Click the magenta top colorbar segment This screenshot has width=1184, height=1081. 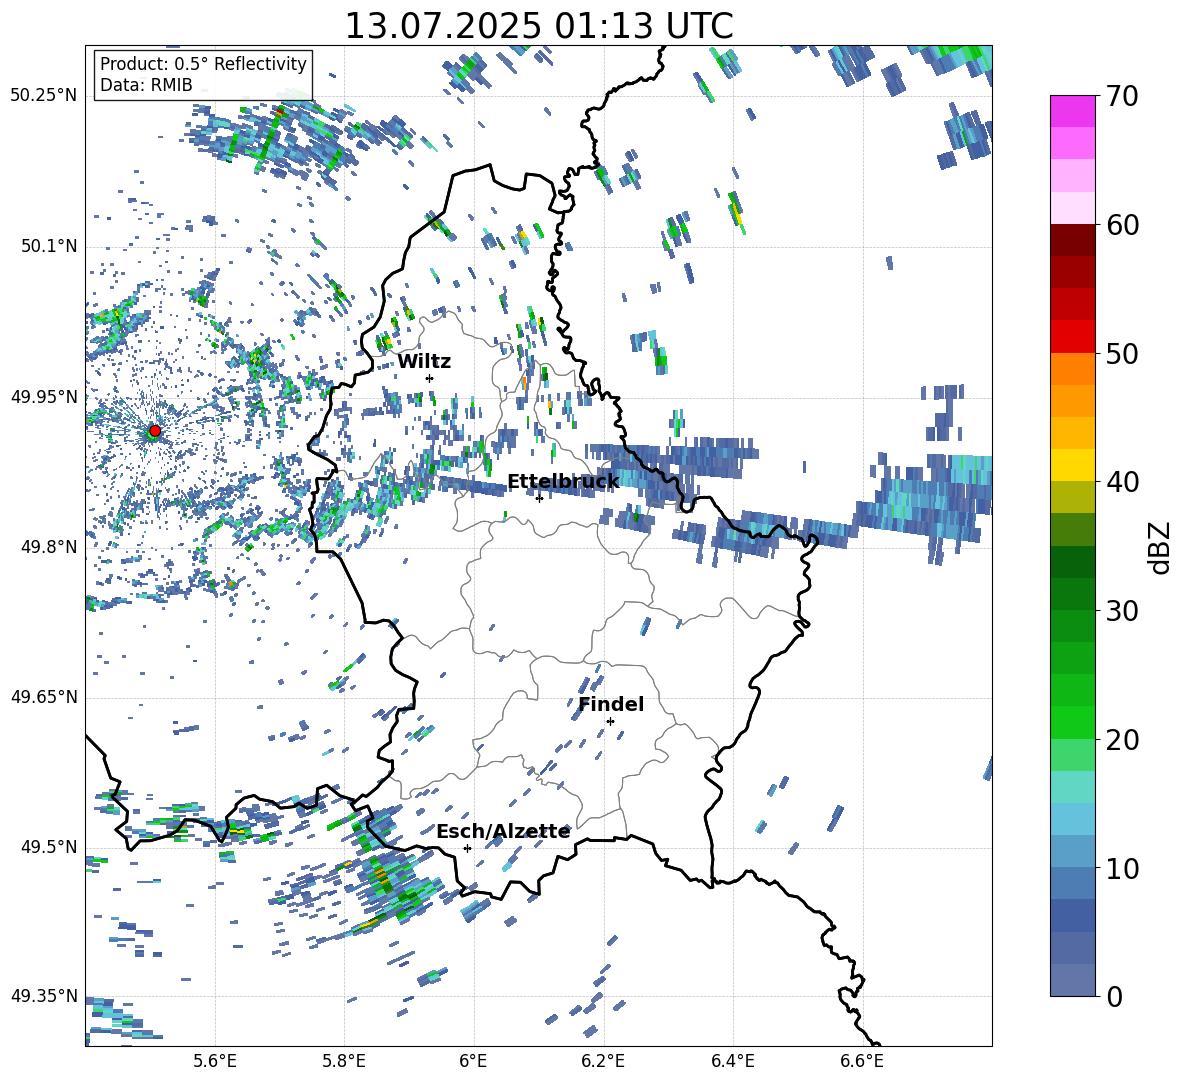[1072, 111]
